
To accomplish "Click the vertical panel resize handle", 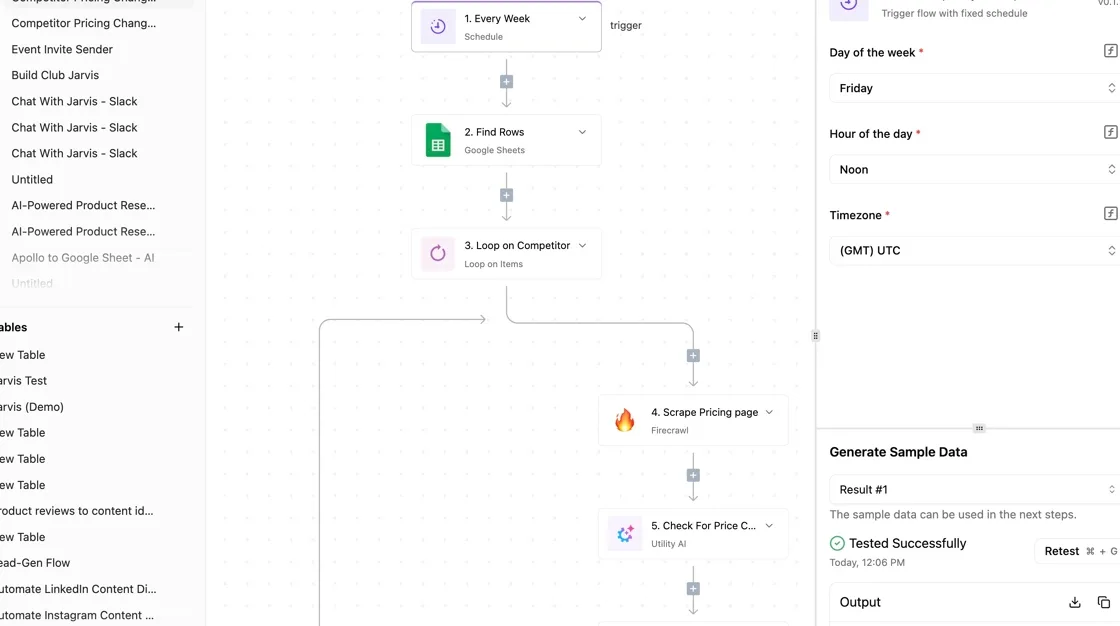I will (816, 336).
